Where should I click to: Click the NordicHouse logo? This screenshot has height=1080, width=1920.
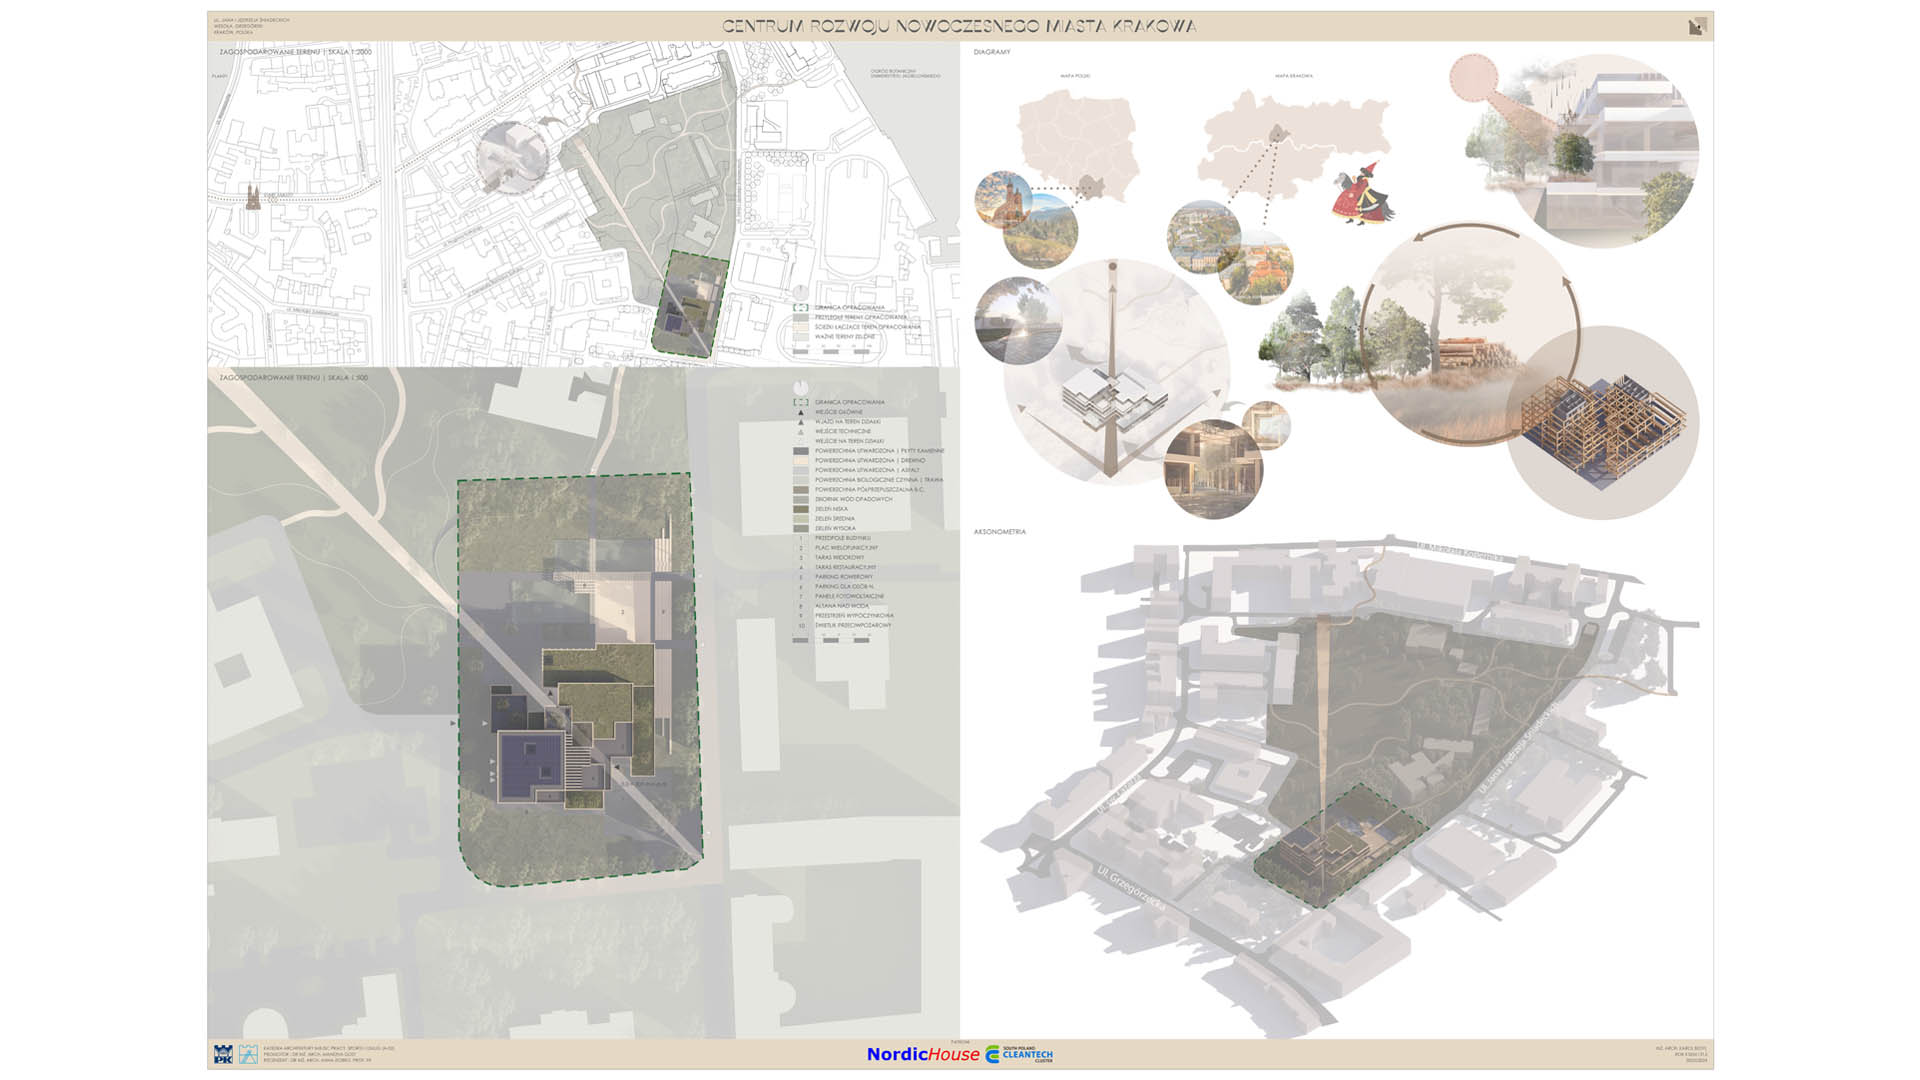click(922, 1054)
